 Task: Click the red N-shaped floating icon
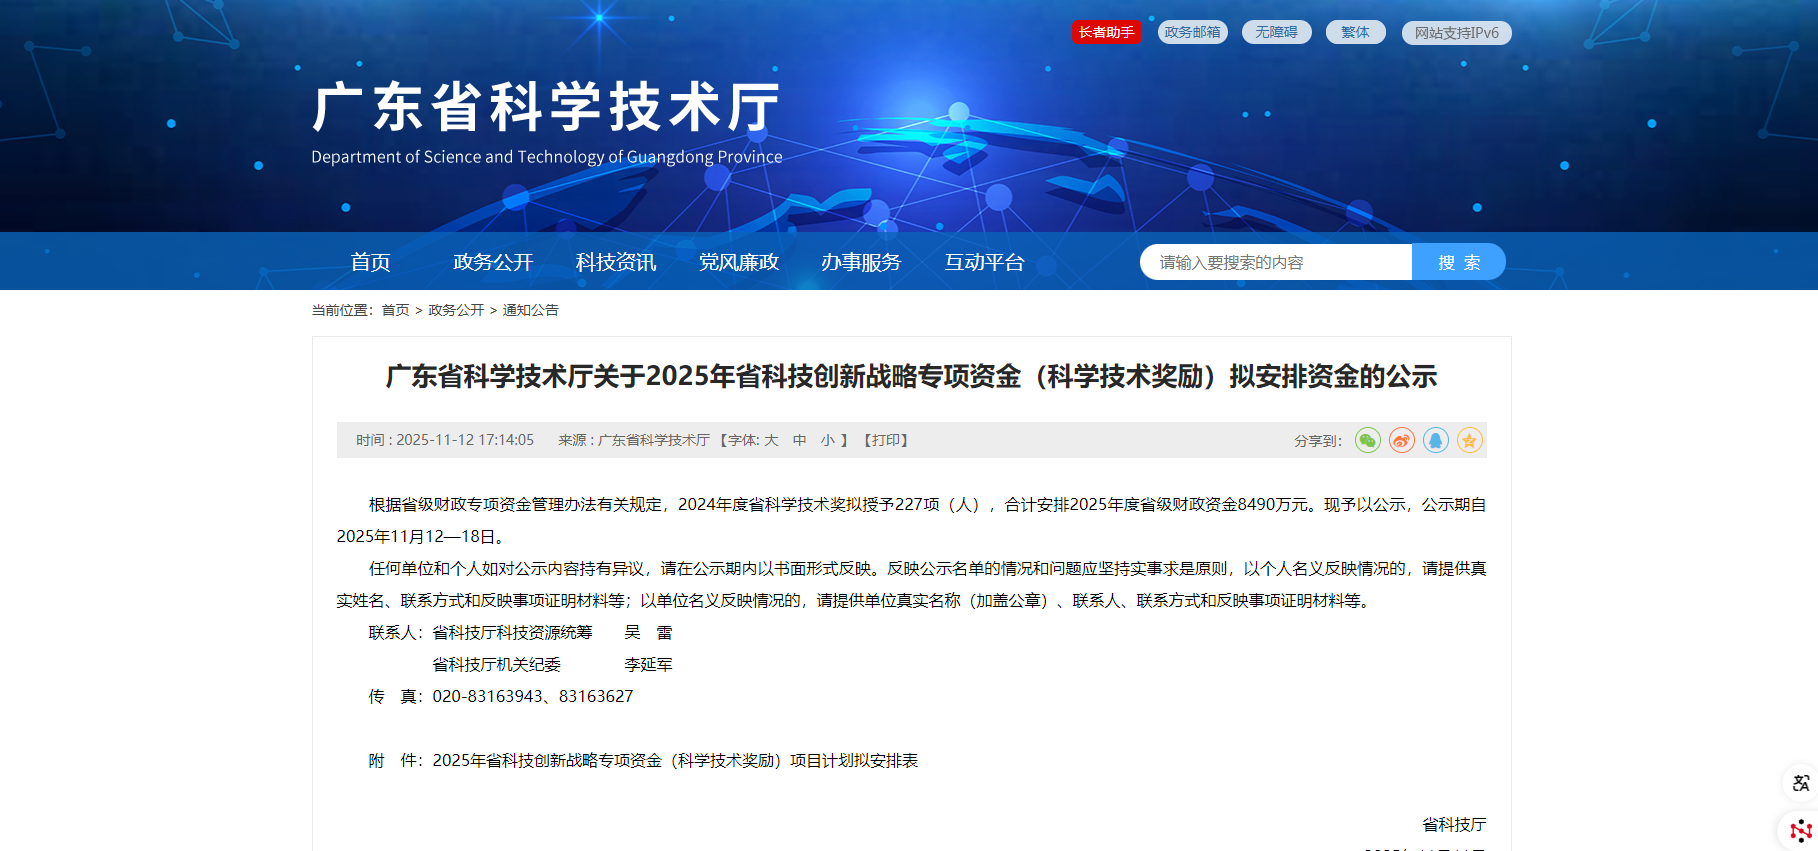point(1800,830)
